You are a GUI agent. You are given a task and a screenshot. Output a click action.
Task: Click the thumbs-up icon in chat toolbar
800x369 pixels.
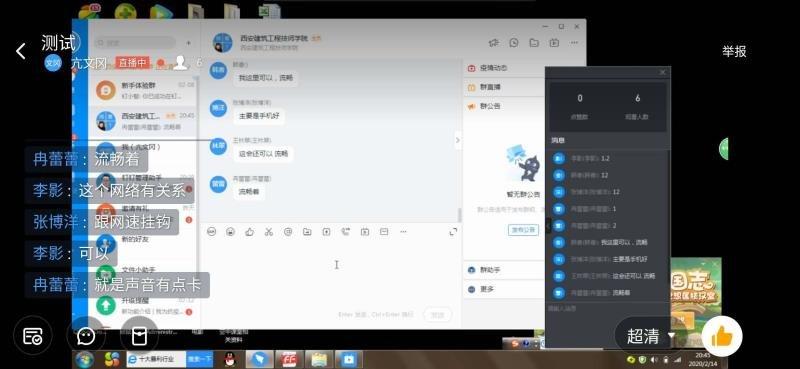249,232
